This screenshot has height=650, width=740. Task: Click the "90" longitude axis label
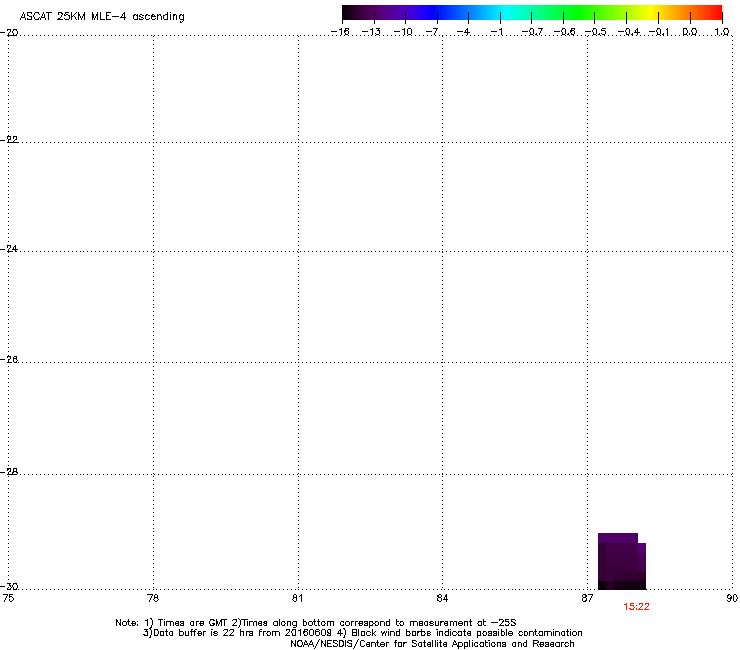732,598
